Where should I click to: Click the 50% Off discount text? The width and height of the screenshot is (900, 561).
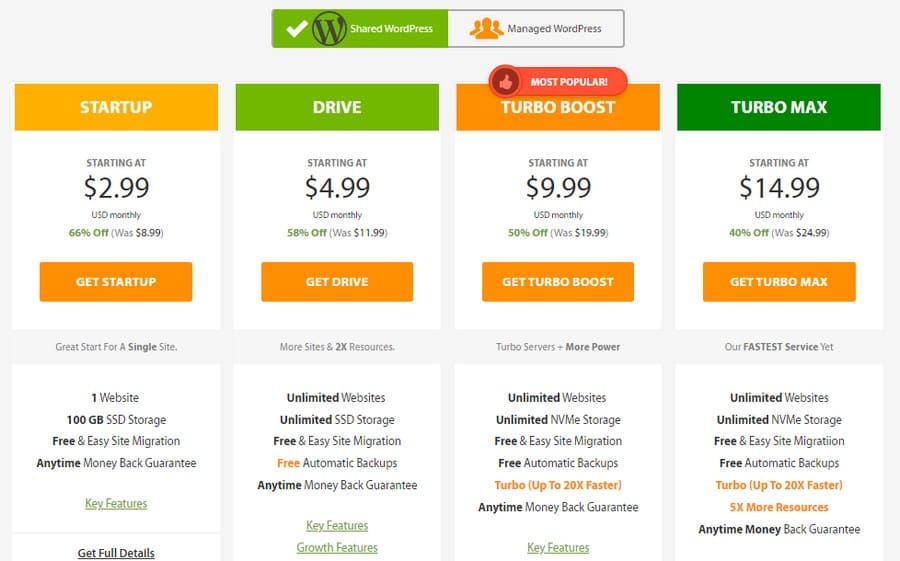[x=527, y=233]
